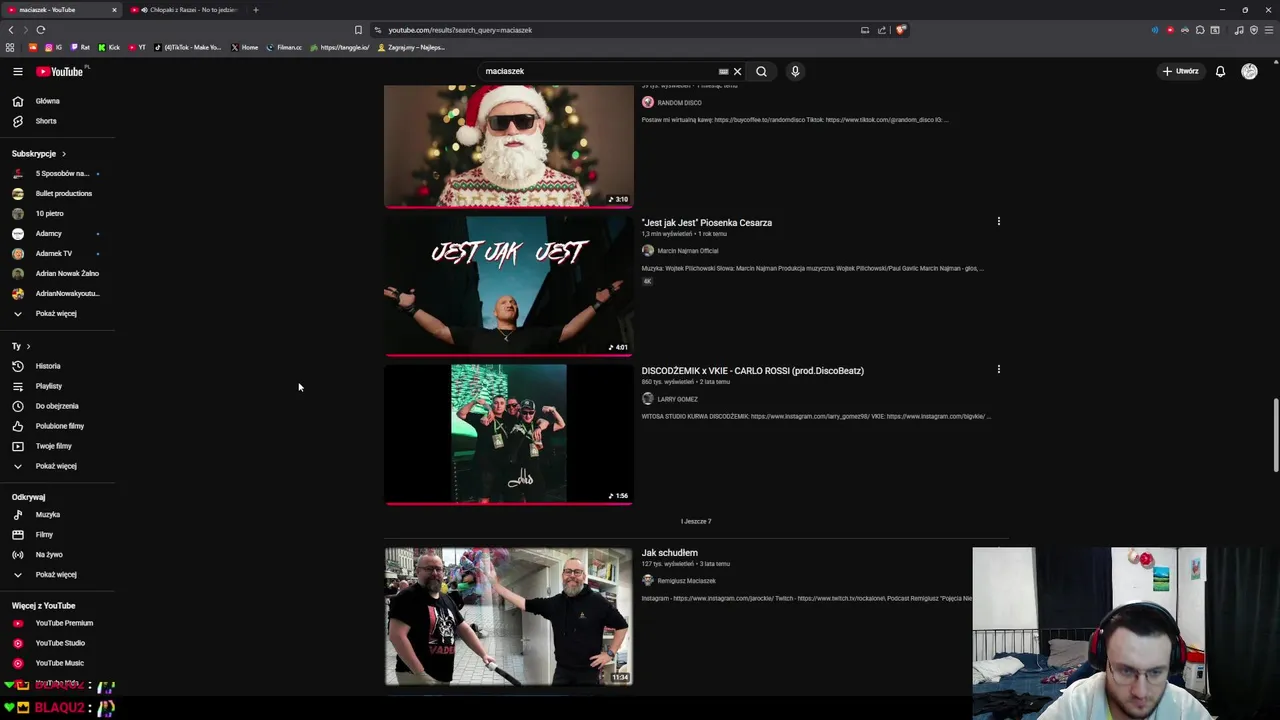This screenshot has width=1280, height=720.
Task: Open the Jak schudłem video thumbnail
Action: tap(508, 616)
